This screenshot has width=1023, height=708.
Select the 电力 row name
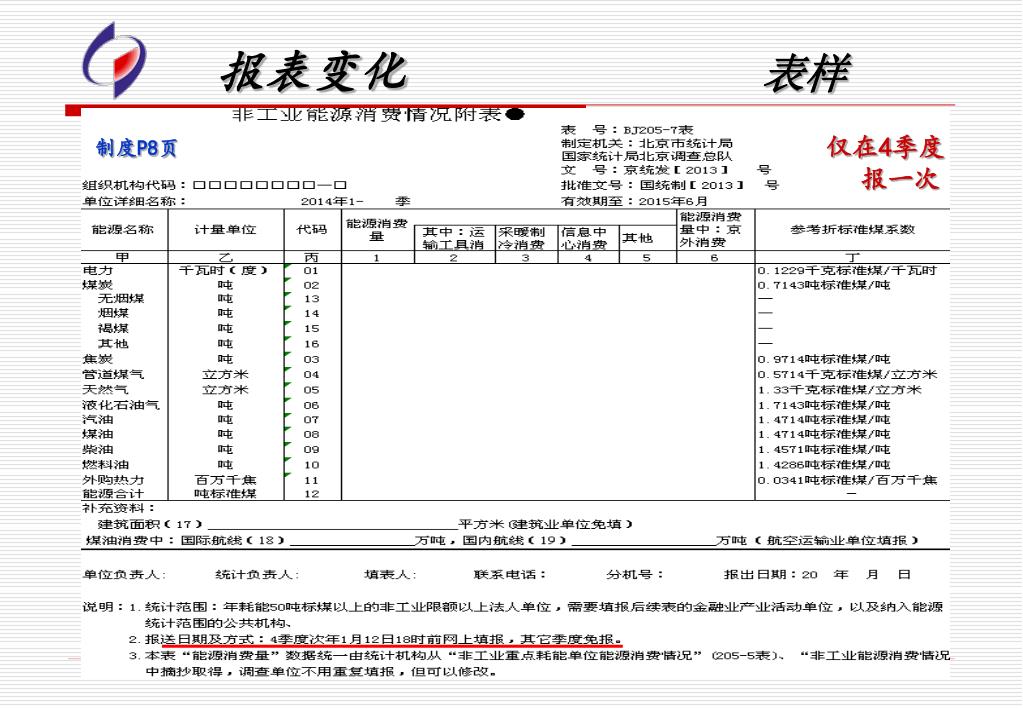pos(98,270)
